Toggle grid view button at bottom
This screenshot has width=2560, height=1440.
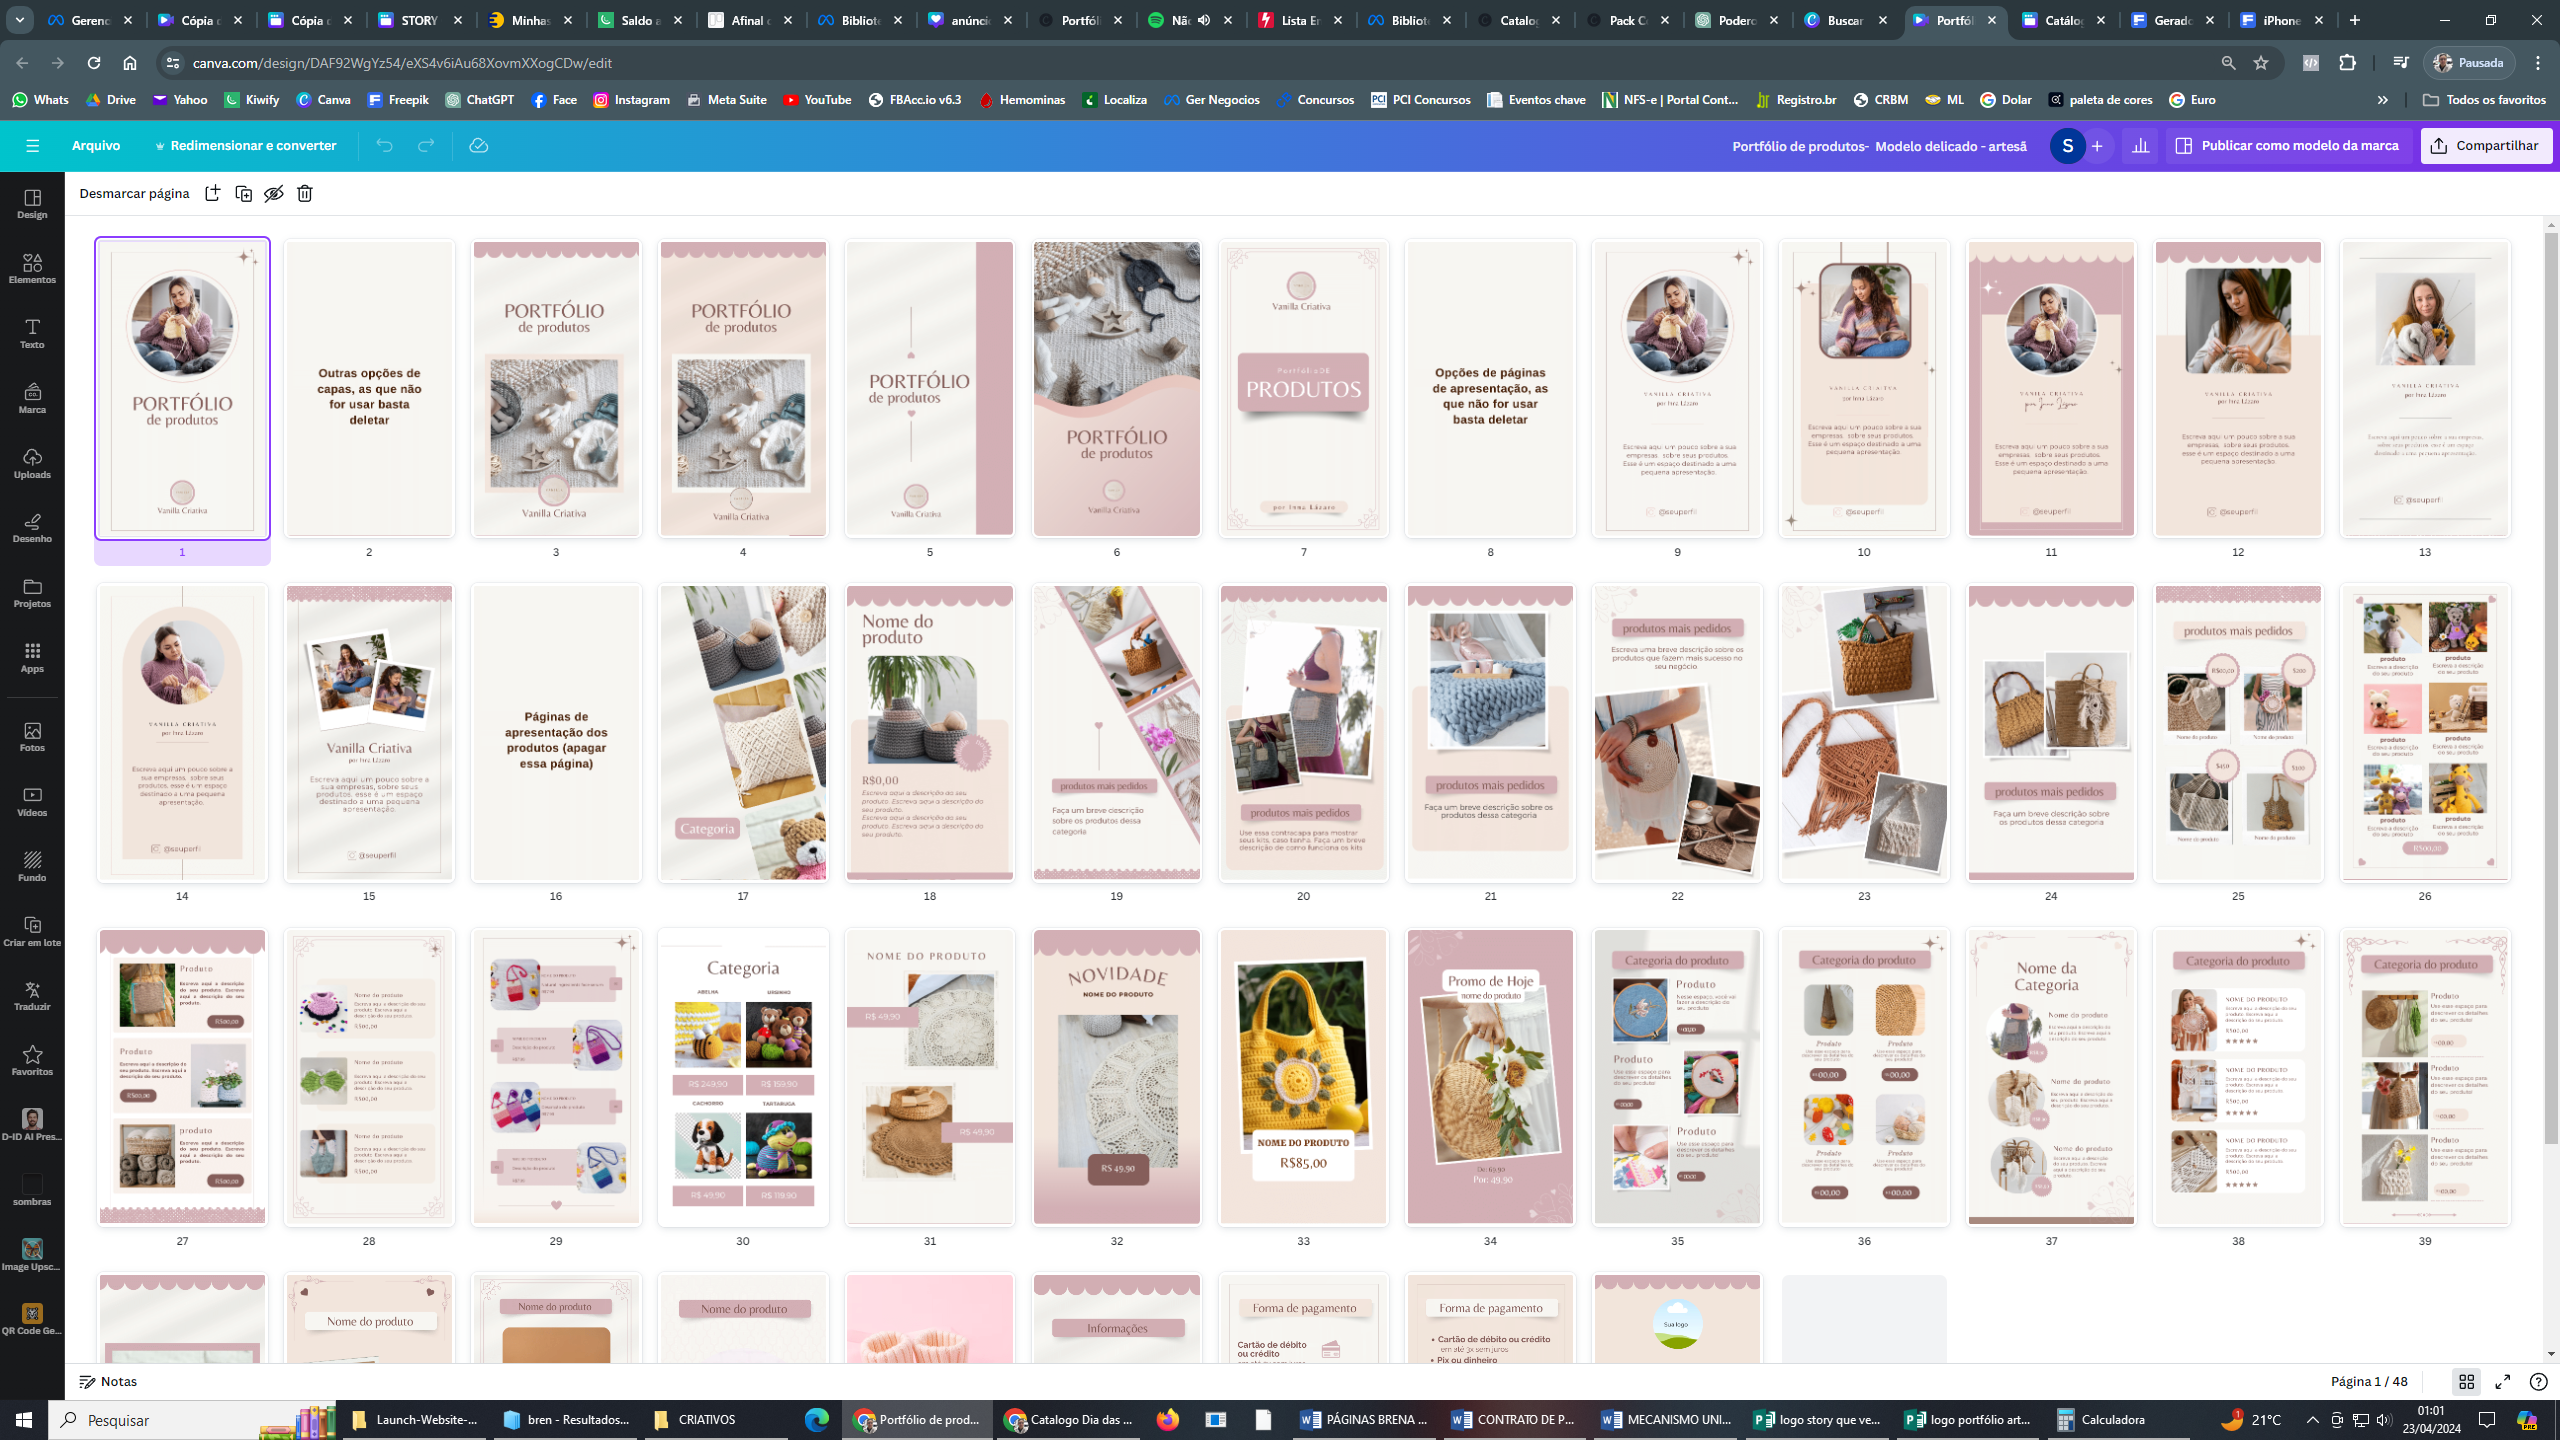pyautogui.click(x=2466, y=1382)
